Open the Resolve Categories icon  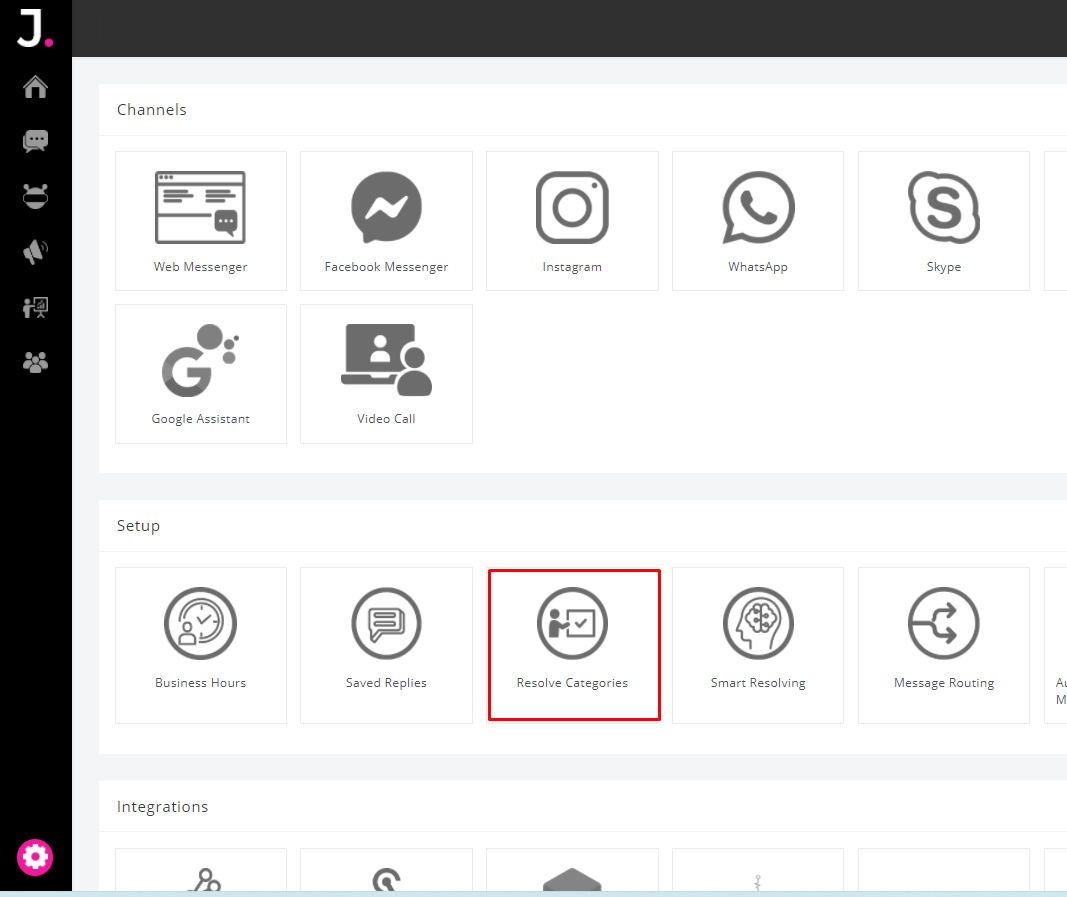(572, 623)
